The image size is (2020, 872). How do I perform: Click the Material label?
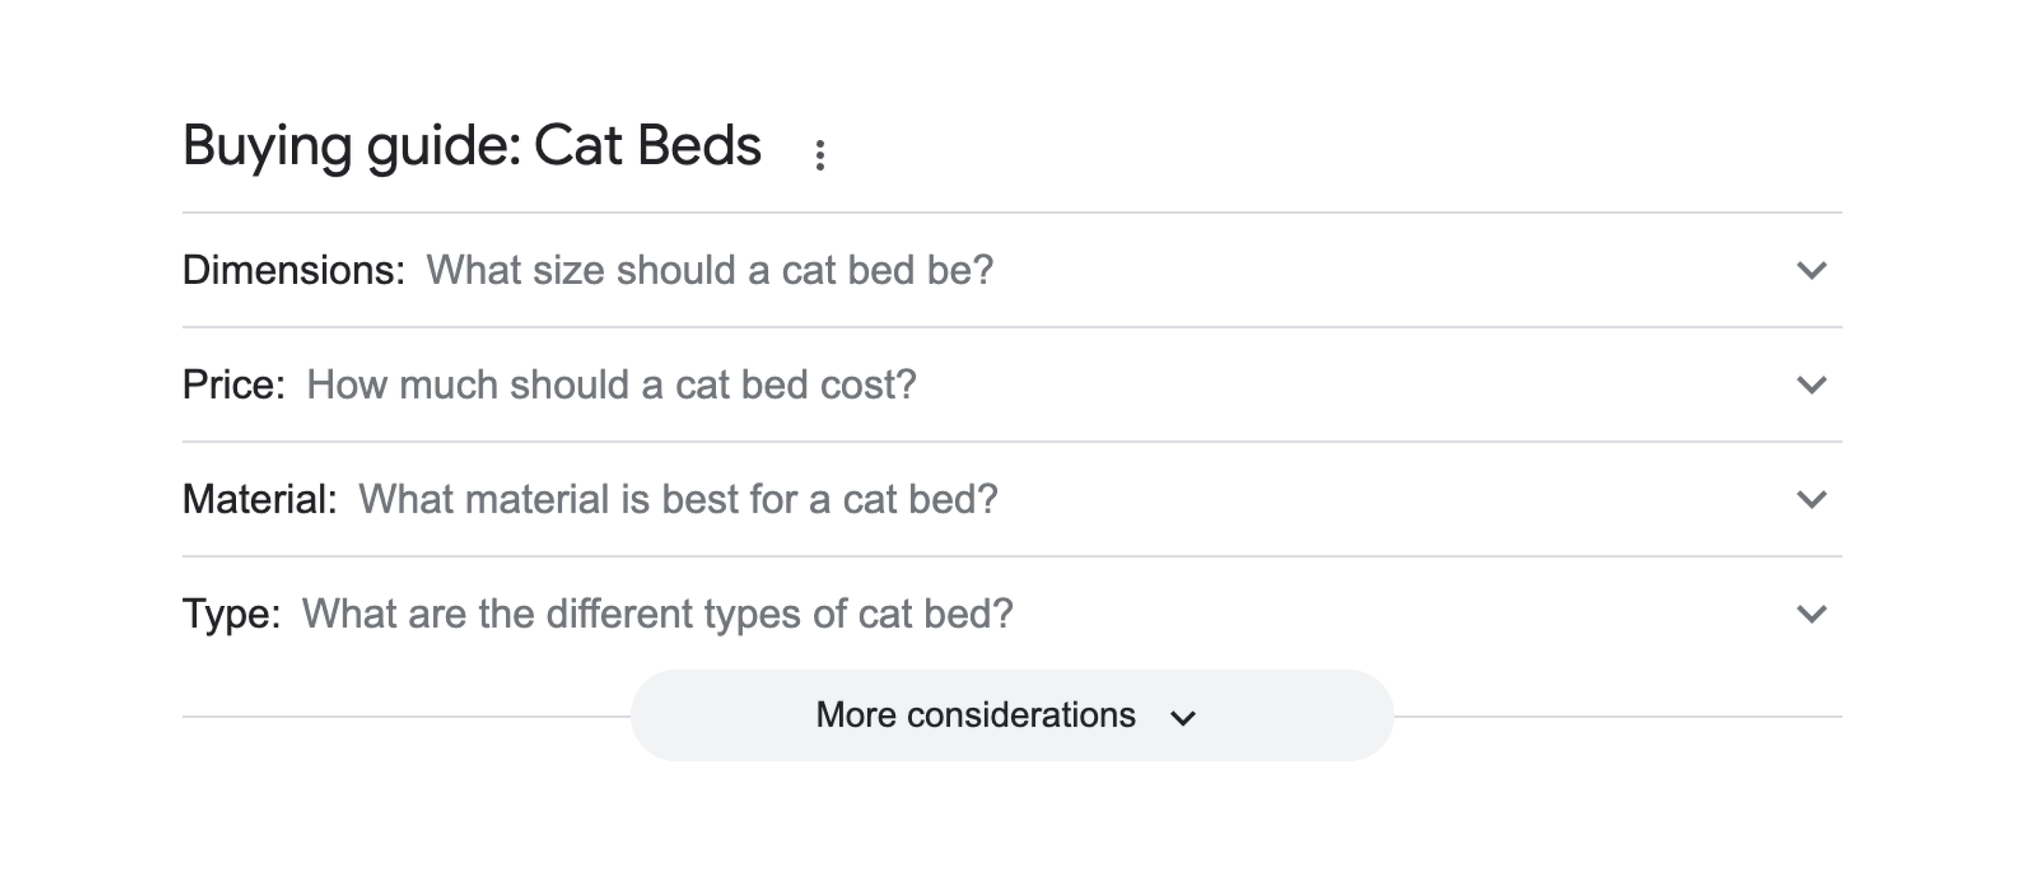click(260, 499)
